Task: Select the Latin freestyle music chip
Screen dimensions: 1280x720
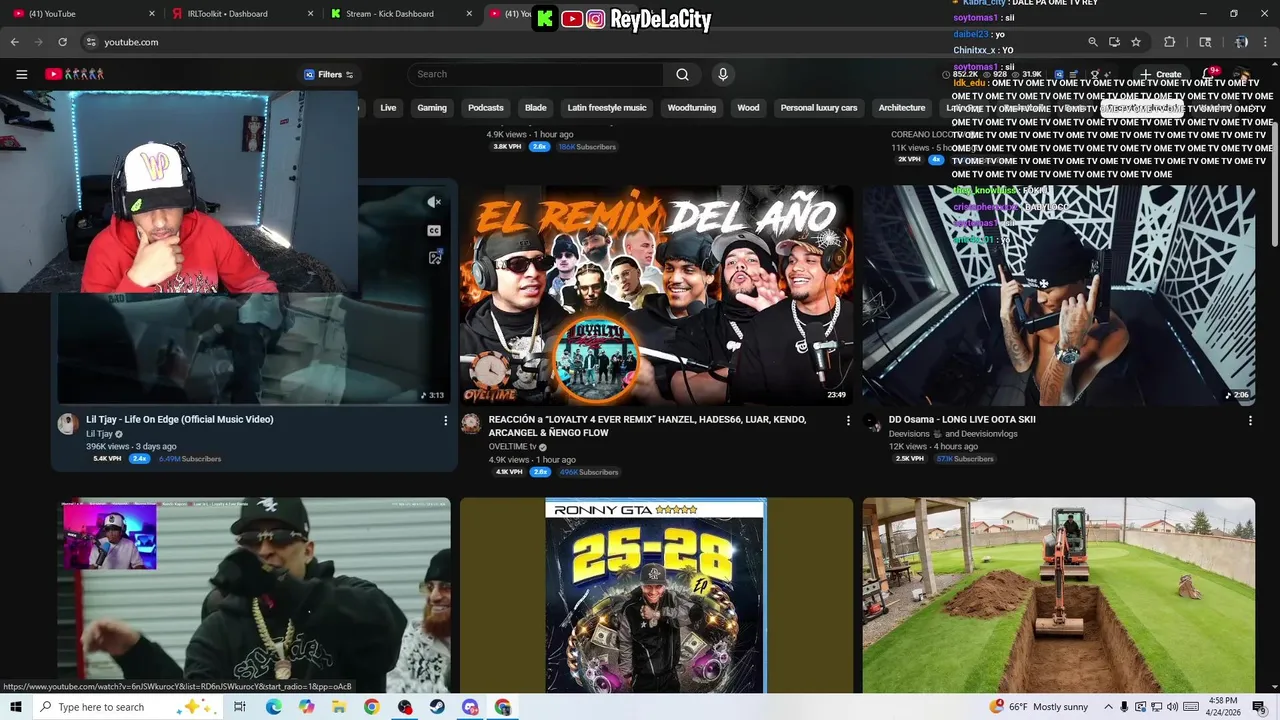Action: point(607,108)
